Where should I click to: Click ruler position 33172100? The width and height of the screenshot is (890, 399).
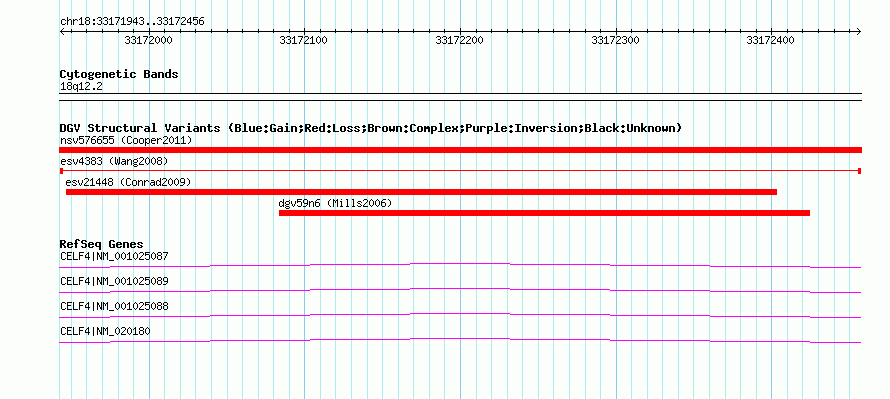pos(304,41)
